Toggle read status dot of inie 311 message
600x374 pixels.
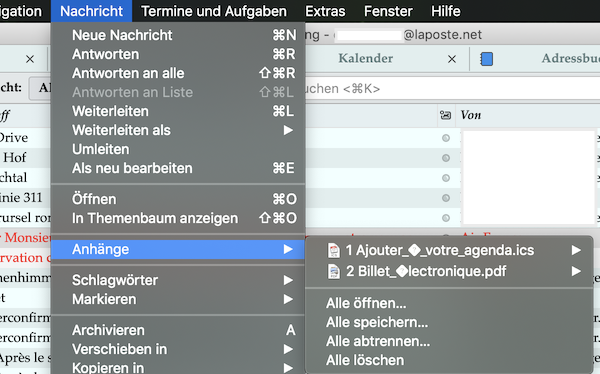446,198
